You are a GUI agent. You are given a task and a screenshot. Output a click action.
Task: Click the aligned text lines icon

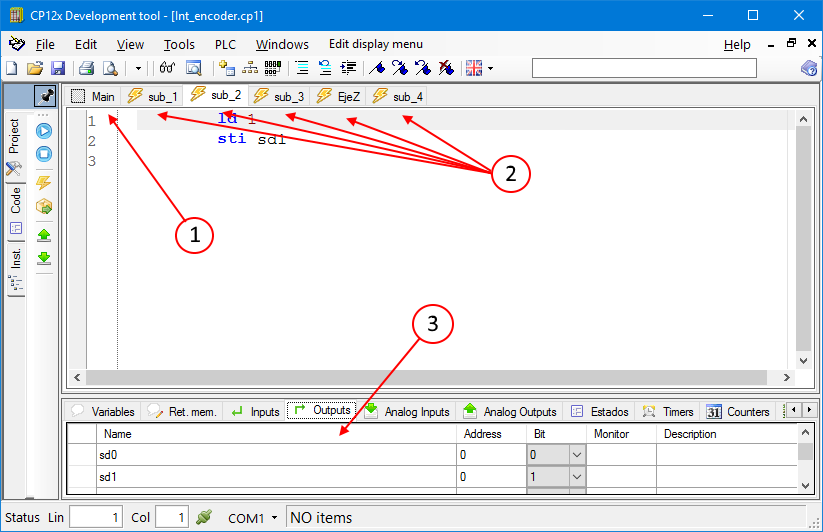(302, 68)
